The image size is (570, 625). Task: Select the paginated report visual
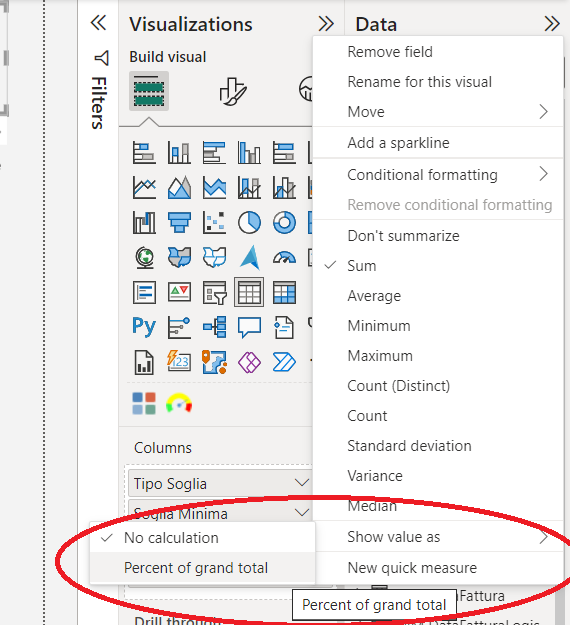click(x=144, y=362)
